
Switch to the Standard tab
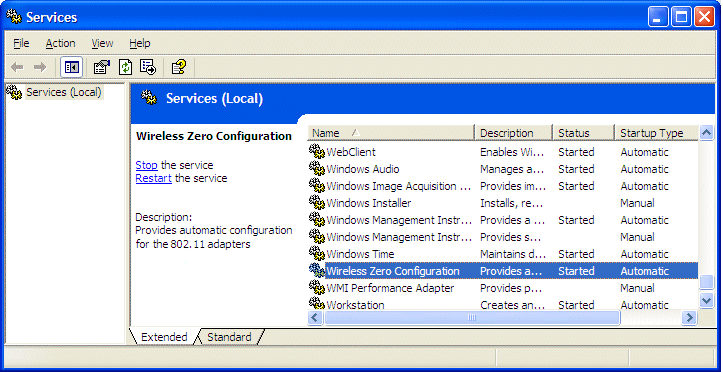[229, 337]
